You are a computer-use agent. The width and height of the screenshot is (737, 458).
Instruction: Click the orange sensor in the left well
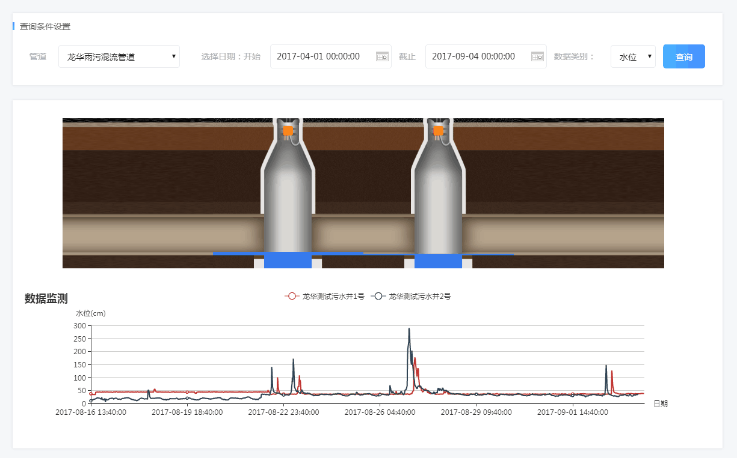[288, 130]
